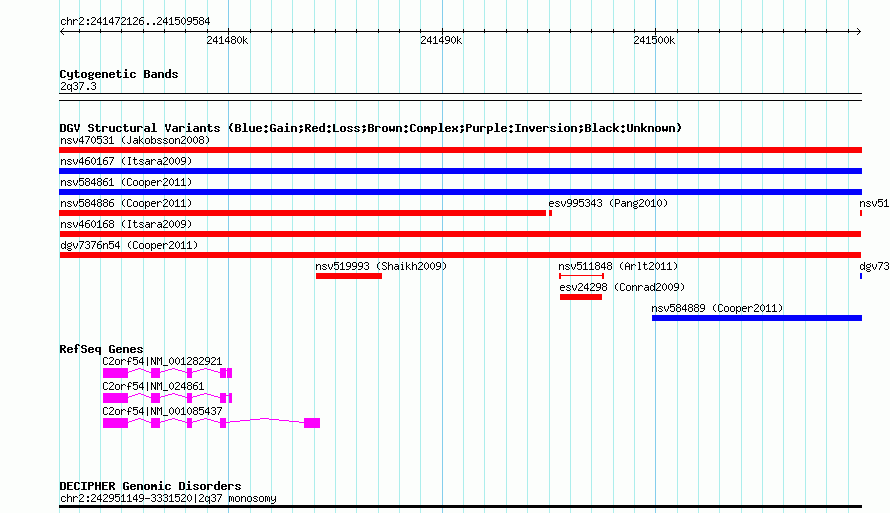The width and height of the screenshot is (890, 513).
Task: Select the dgv7376n54 (Cooper2011) red bar
Action: click(x=460, y=255)
